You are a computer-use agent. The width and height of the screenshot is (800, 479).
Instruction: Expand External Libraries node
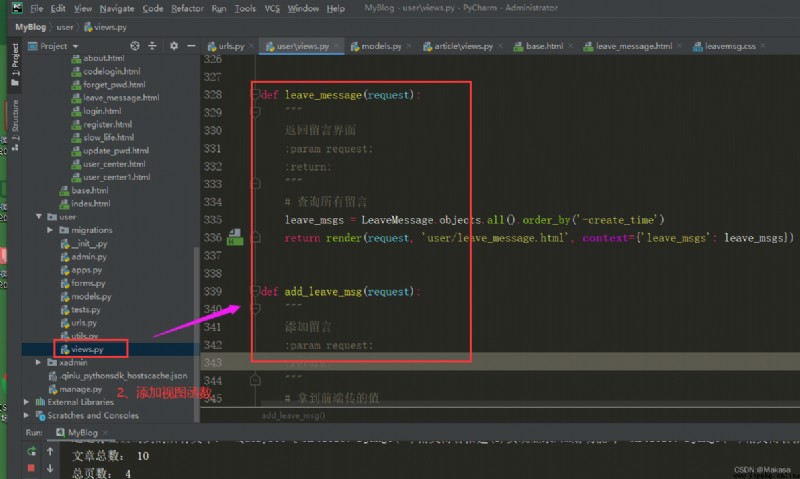pos(27,402)
